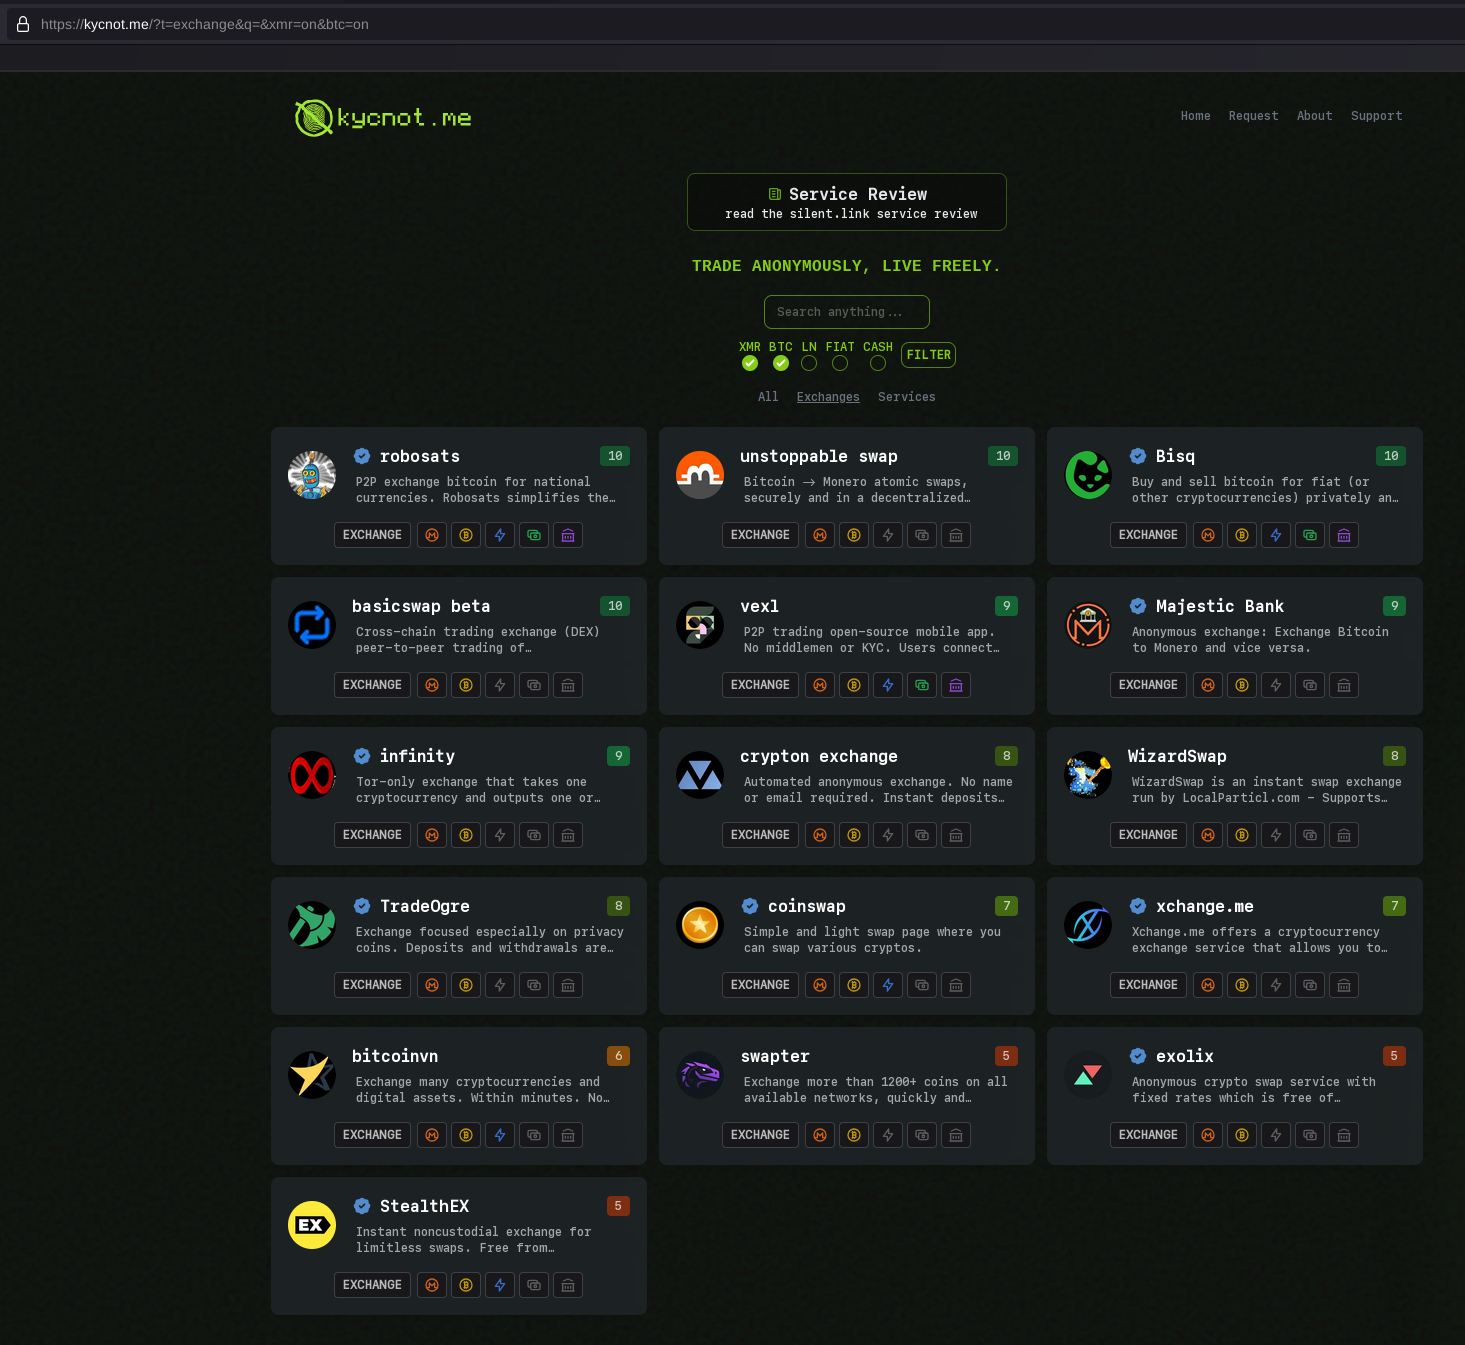This screenshot has width=1465, height=1345.
Task: Uncheck the XMR filter checkbox
Action: pos(750,363)
